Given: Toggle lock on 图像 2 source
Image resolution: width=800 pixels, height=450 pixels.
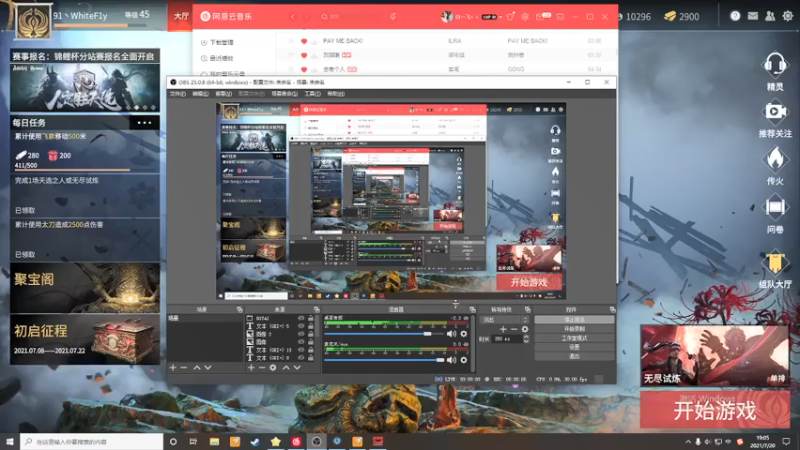Looking at the screenshot, I should click(x=310, y=334).
